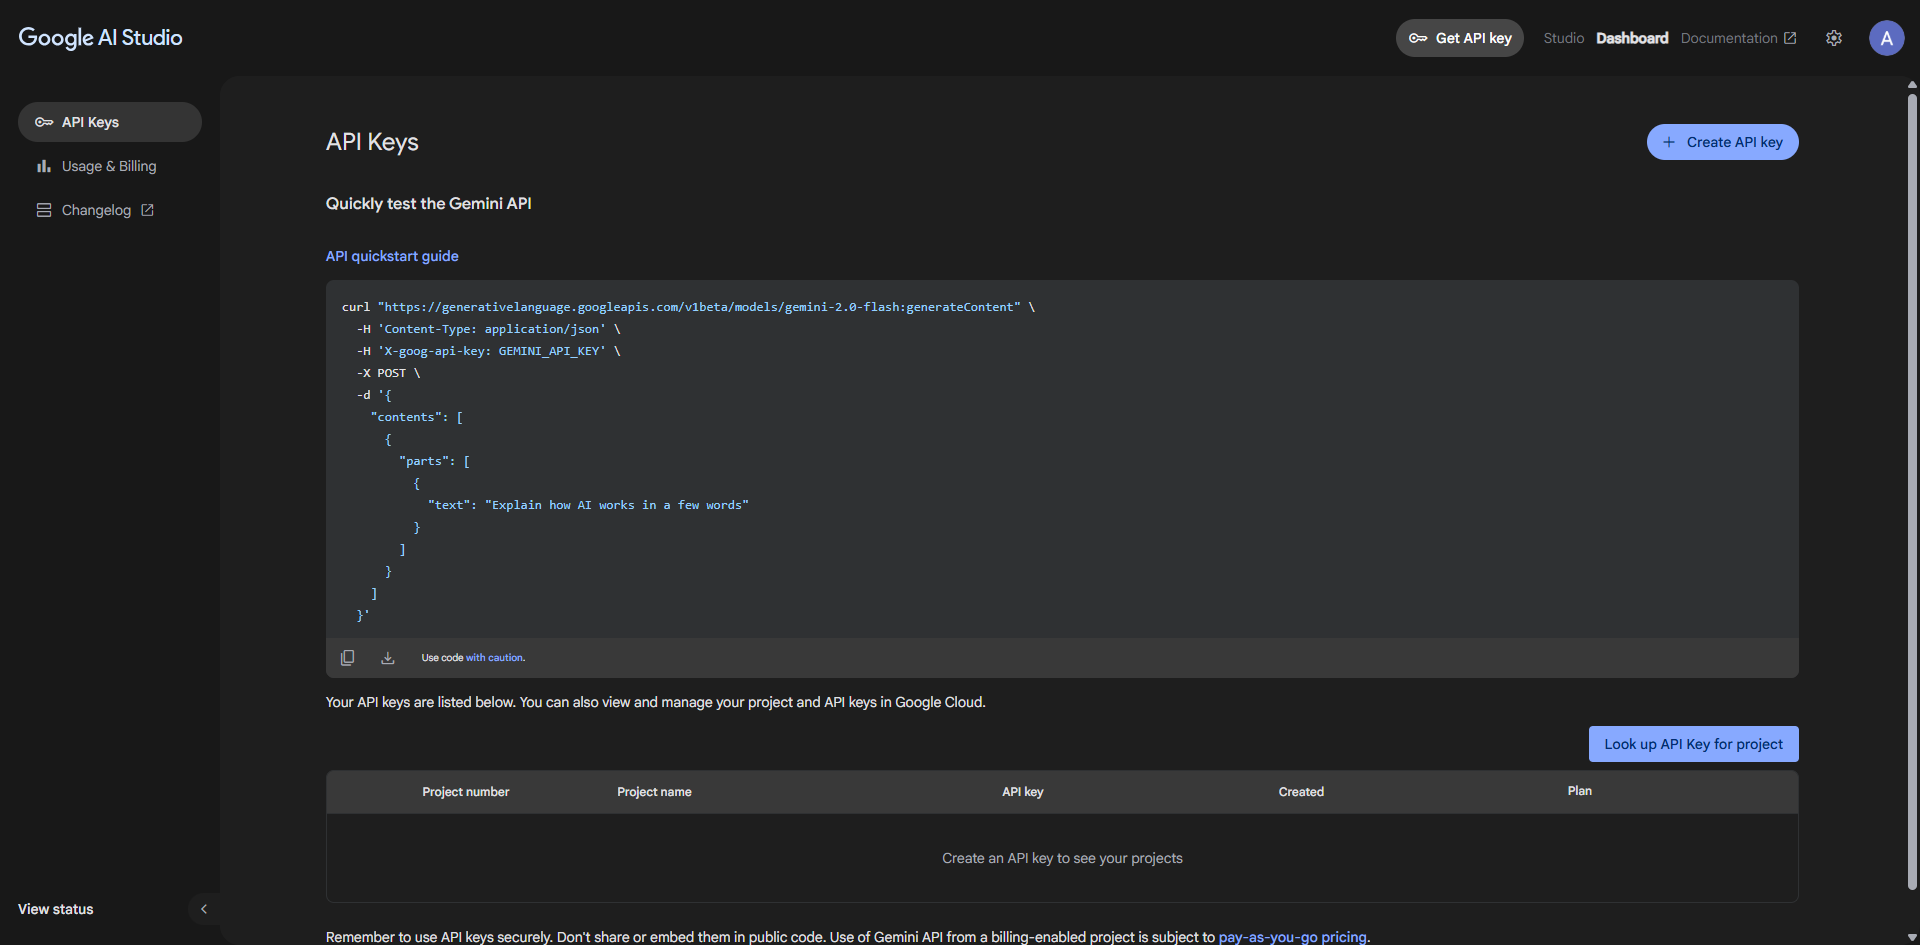Click the Content-Type header code line
1920x945 pixels.
point(488,329)
